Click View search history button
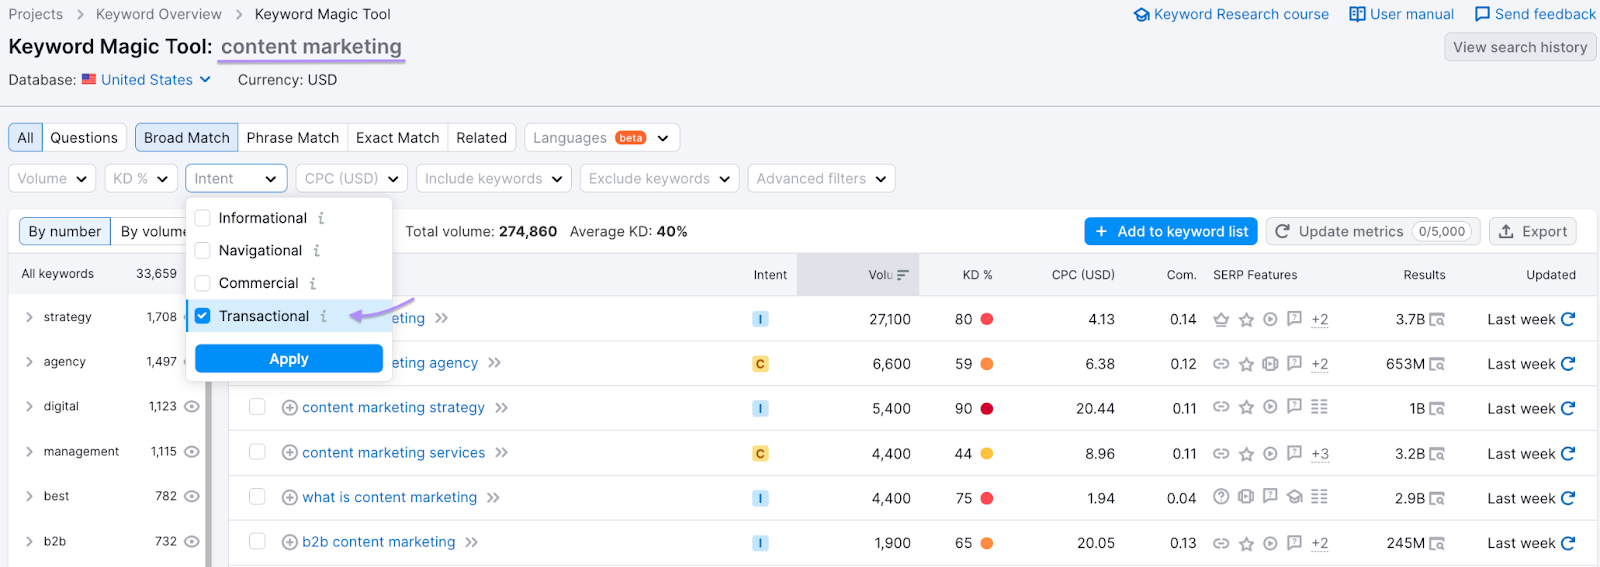The image size is (1600, 567). [1520, 47]
